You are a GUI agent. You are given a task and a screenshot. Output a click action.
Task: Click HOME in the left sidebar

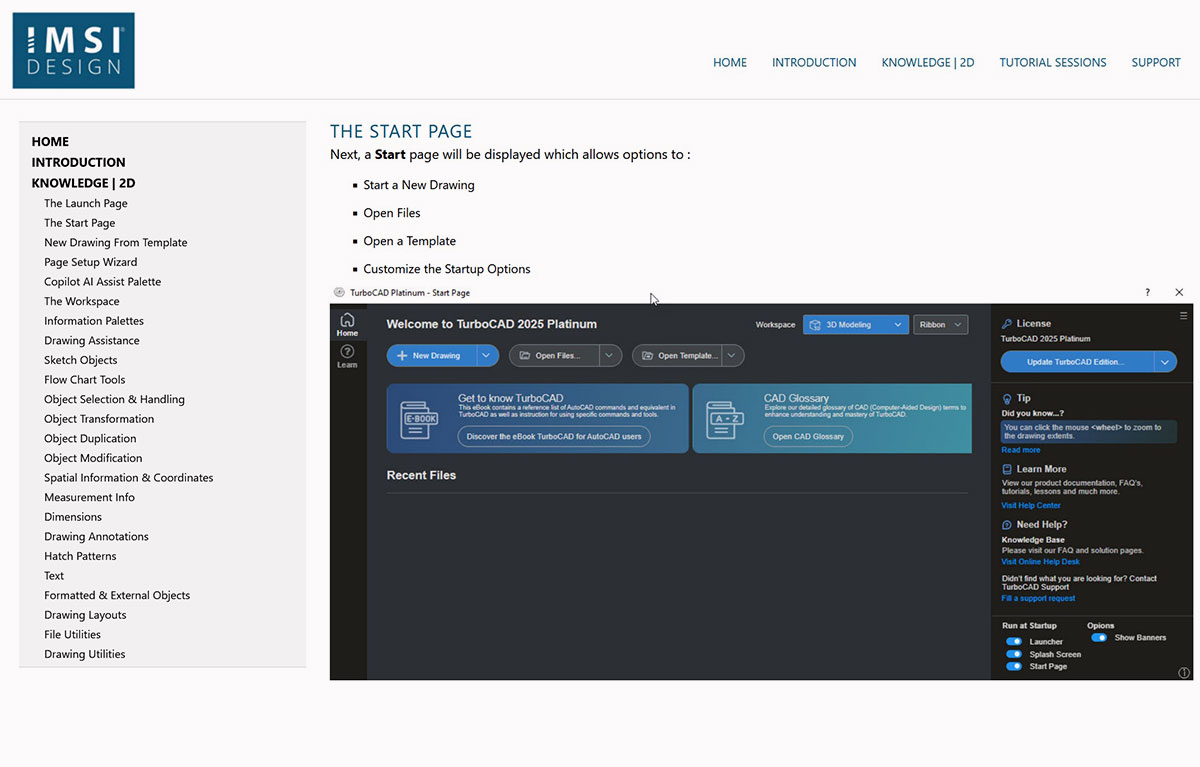pyautogui.click(x=50, y=142)
